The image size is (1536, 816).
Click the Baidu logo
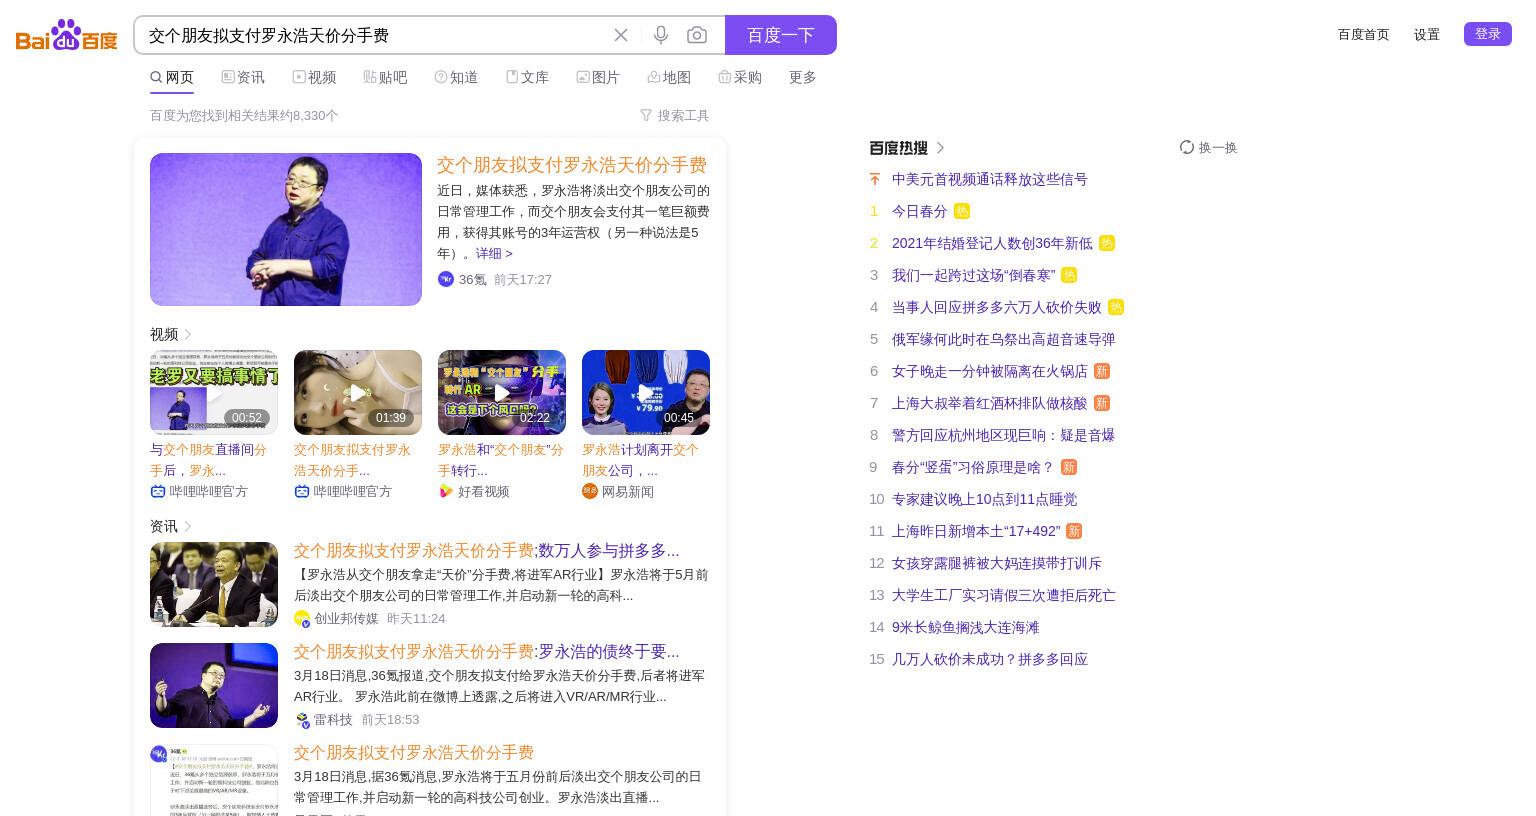pyautogui.click(x=67, y=35)
